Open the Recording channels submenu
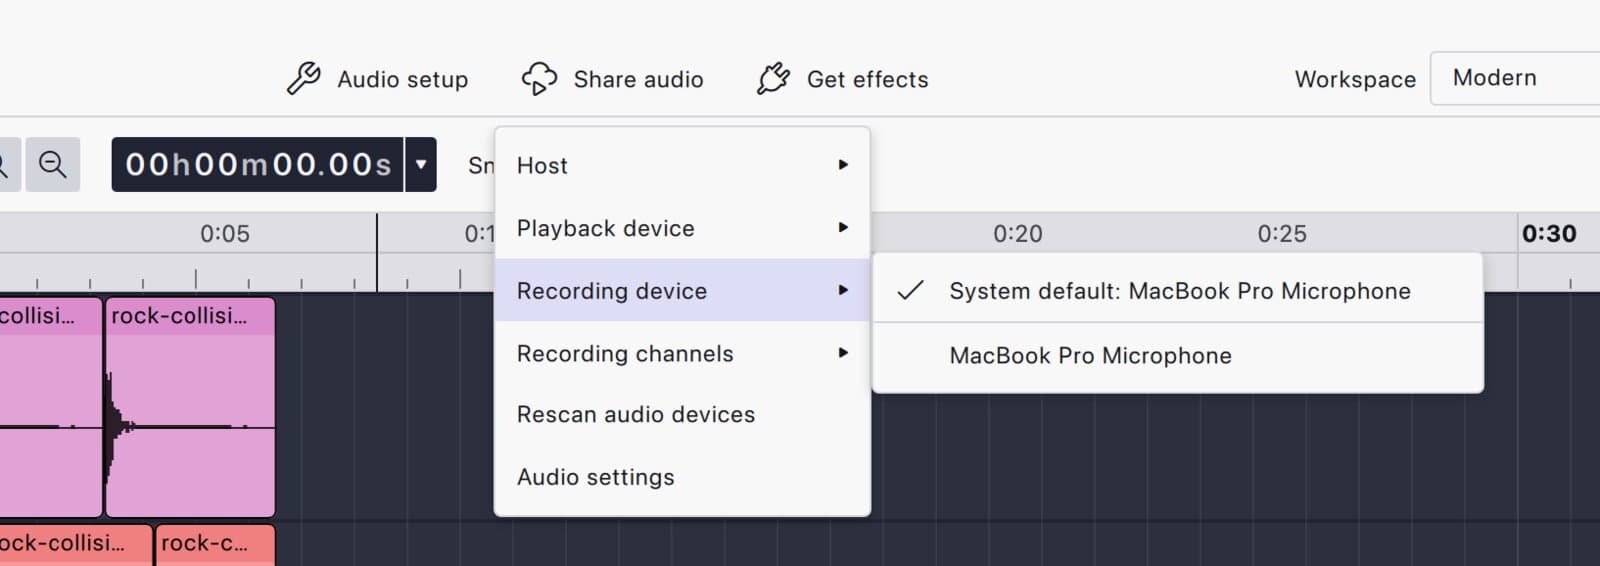This screenshot has height=566, width=1600. [682, 353]
